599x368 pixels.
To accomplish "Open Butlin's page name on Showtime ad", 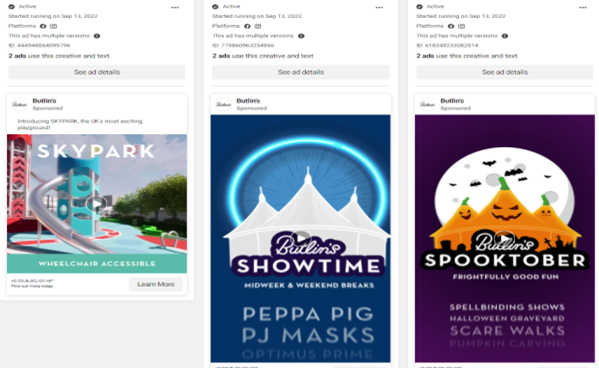I will [x=248, y=101].
